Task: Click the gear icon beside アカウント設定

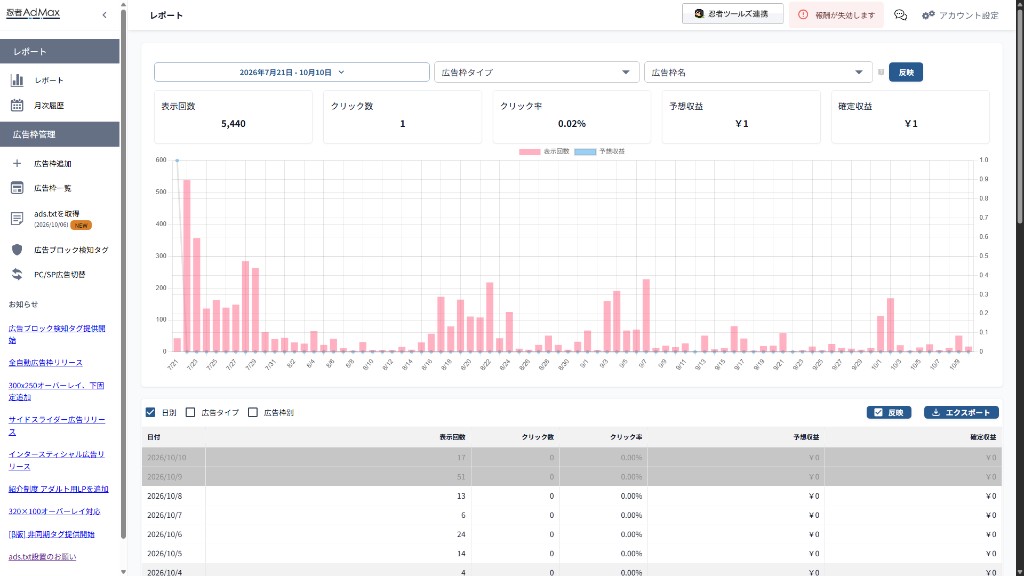Action: 928,15
